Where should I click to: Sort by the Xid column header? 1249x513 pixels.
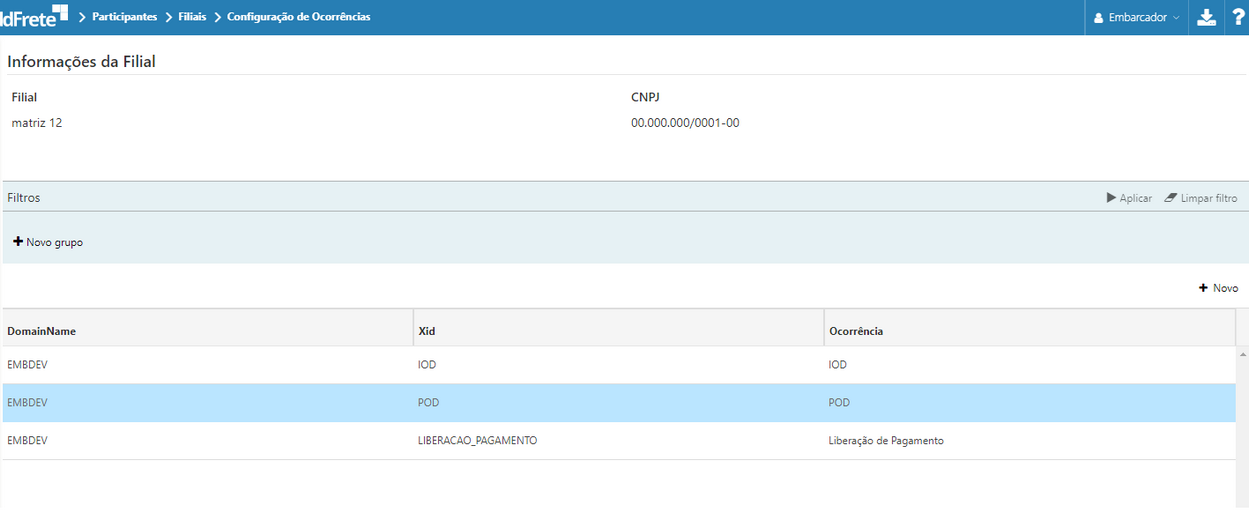click(x=426, y=331)
